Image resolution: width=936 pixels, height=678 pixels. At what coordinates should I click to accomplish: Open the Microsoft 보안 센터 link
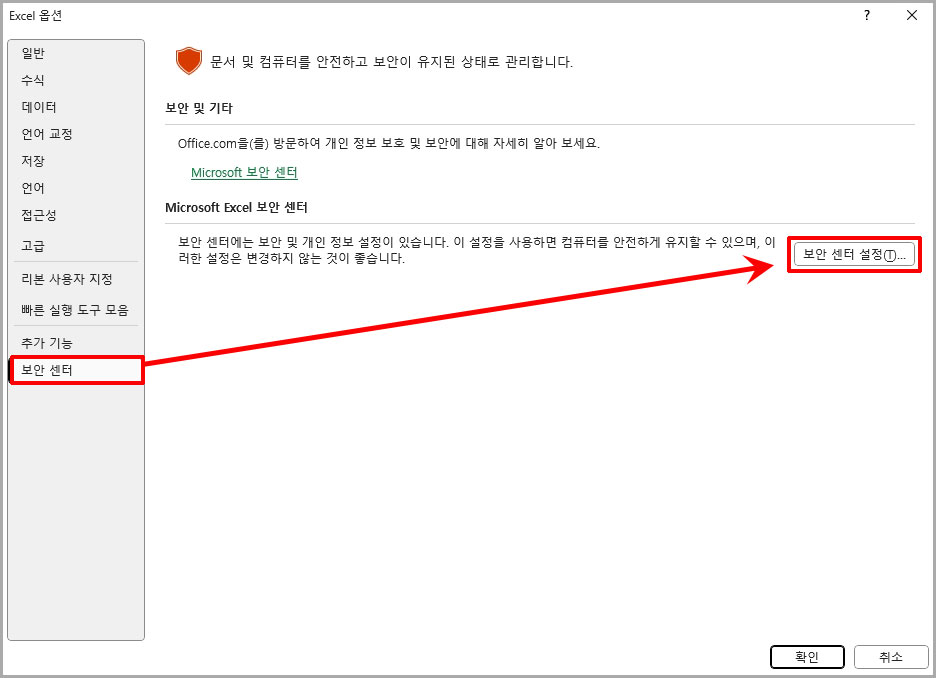[245, 174]
